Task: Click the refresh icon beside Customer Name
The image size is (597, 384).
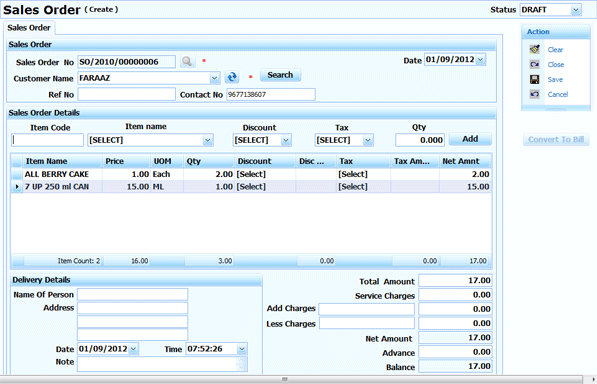Action: tap(232, 77)
